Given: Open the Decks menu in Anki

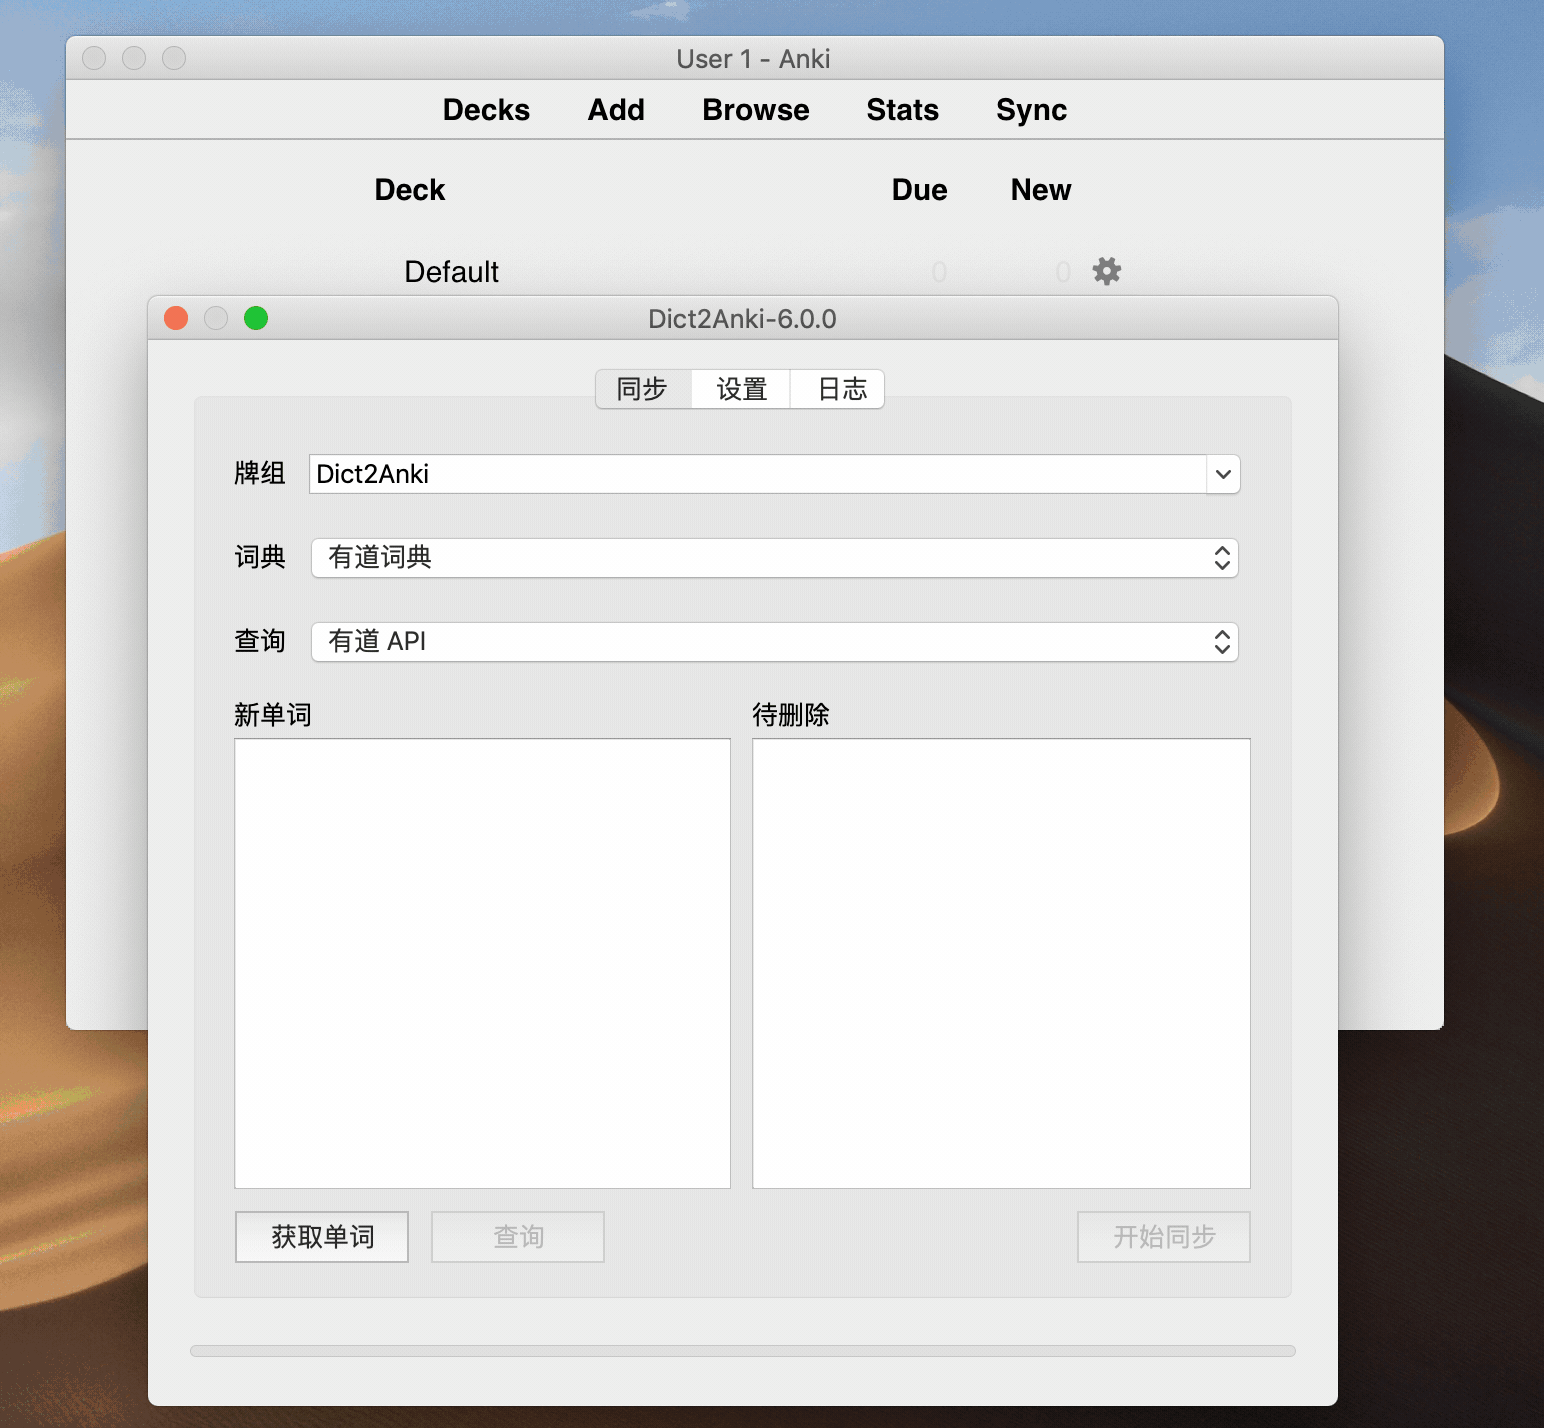Looking at the screenshot, I should point(486,110).
